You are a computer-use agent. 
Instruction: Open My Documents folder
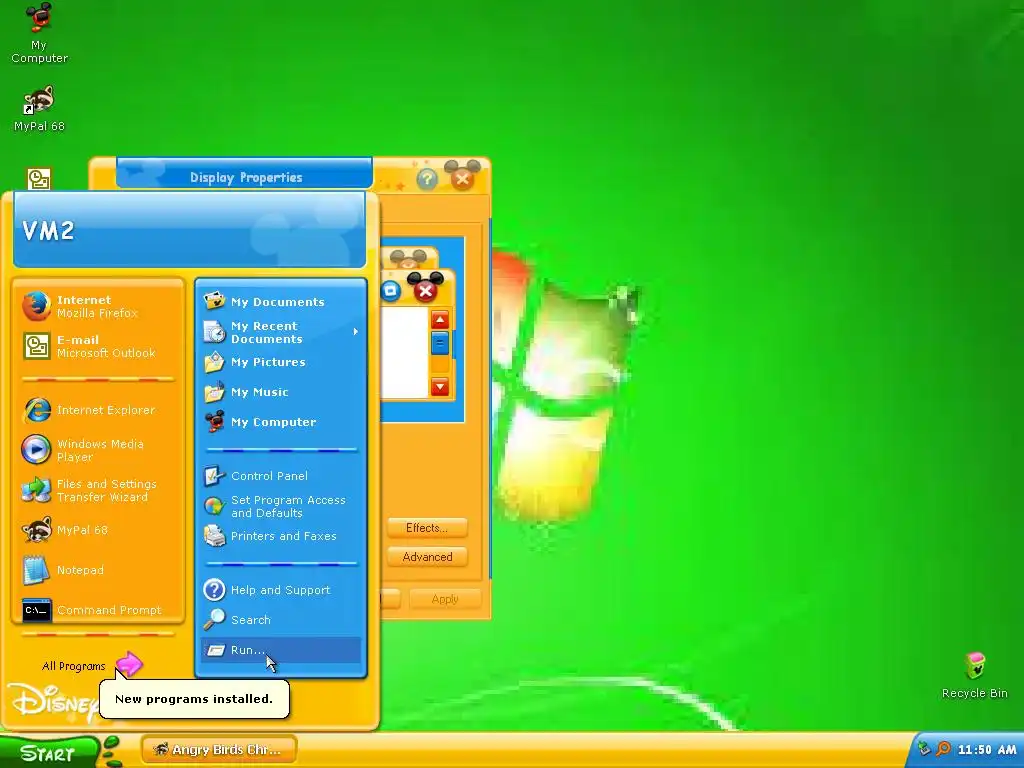point(281,302)
